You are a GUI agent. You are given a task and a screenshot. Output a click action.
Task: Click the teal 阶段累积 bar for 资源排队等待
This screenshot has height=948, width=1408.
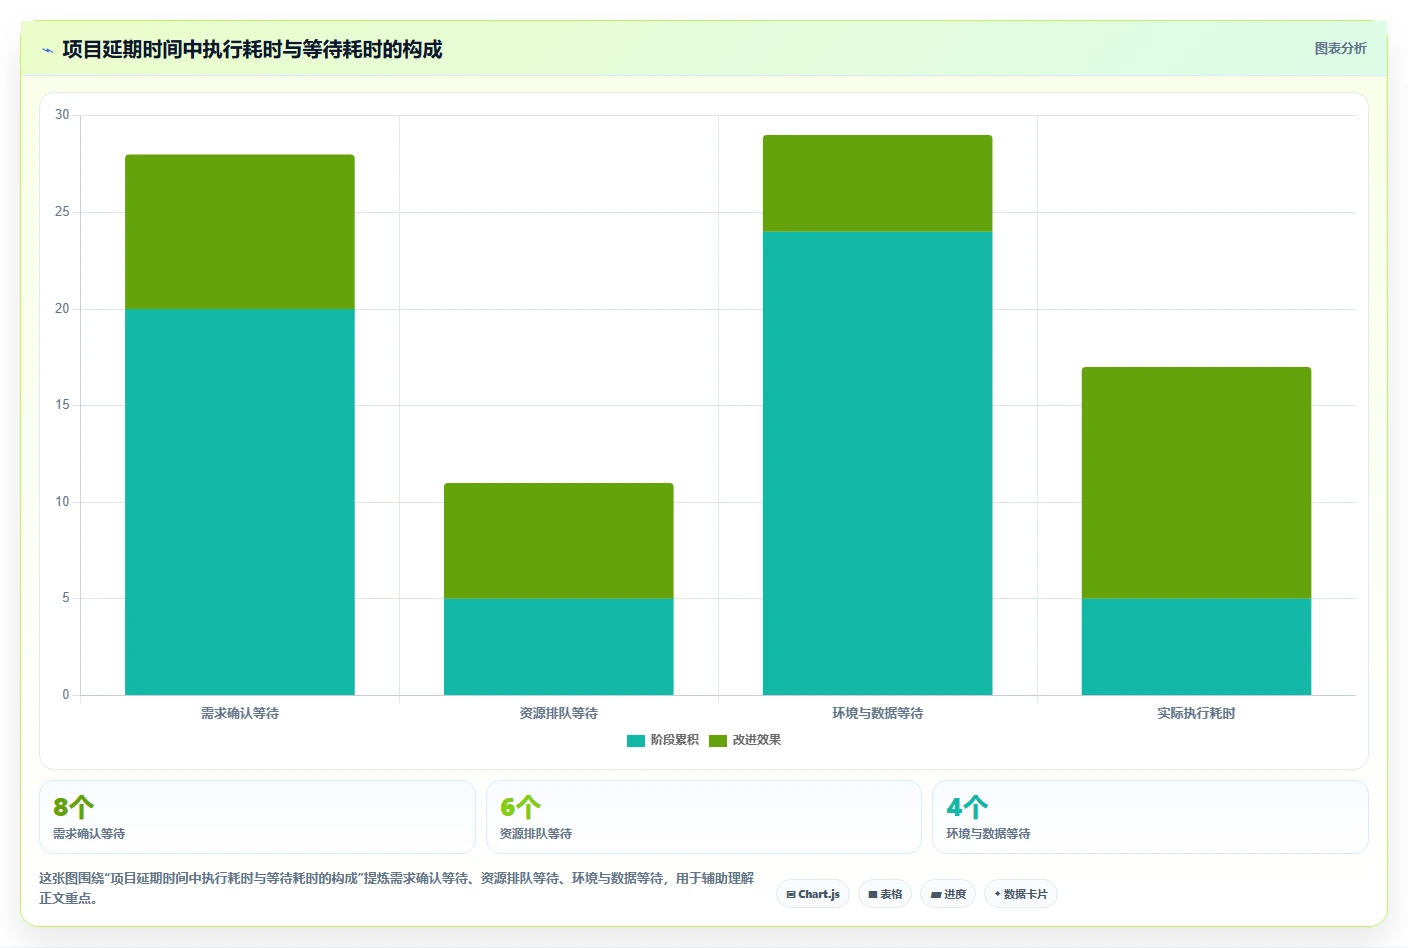pos(559,646)
